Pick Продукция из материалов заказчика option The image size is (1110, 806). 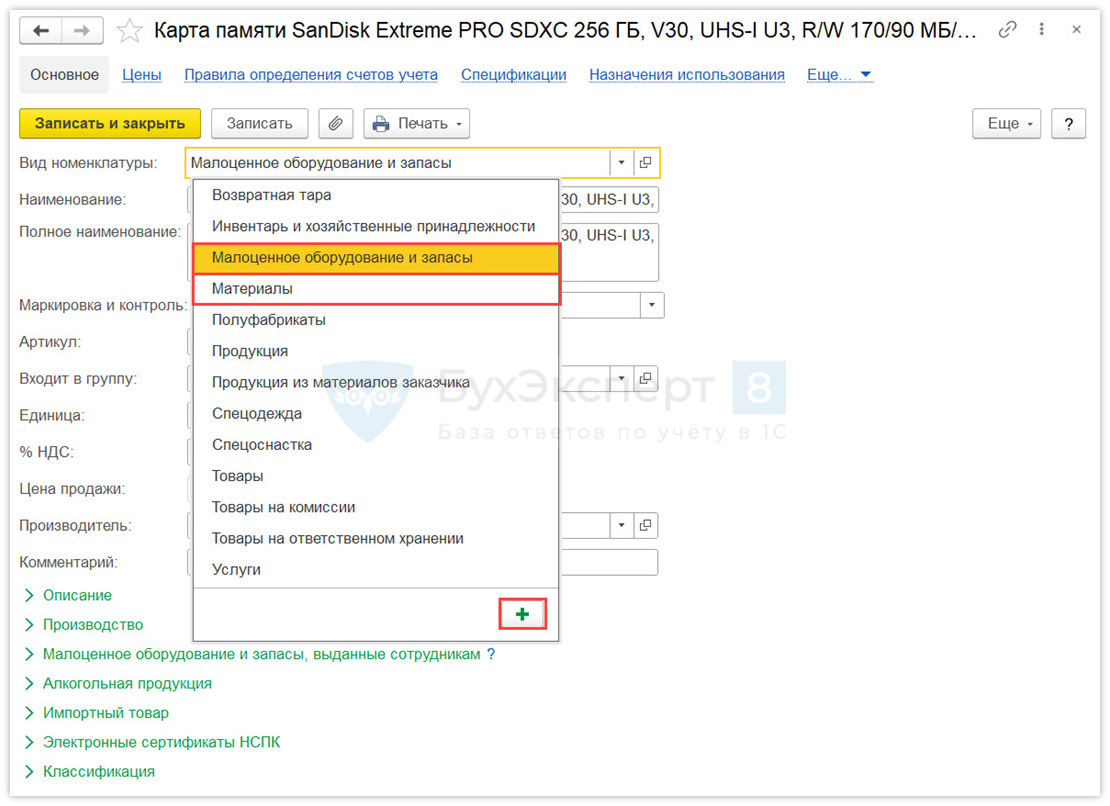[376, 382]
